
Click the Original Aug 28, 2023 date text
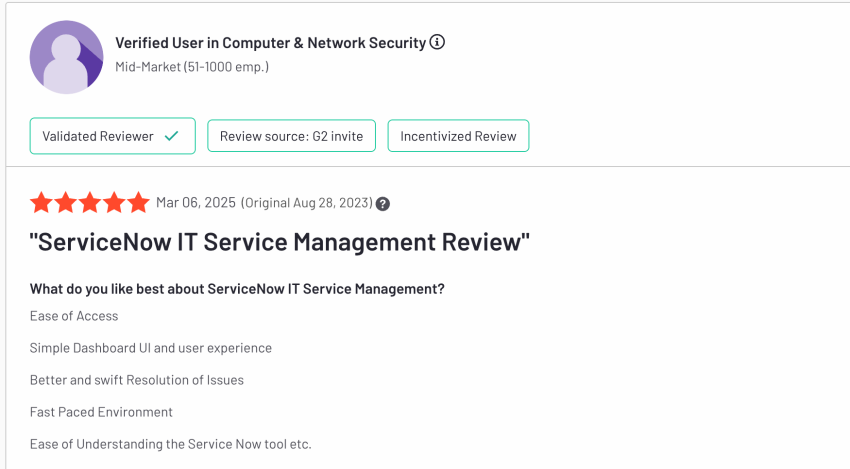307,203
